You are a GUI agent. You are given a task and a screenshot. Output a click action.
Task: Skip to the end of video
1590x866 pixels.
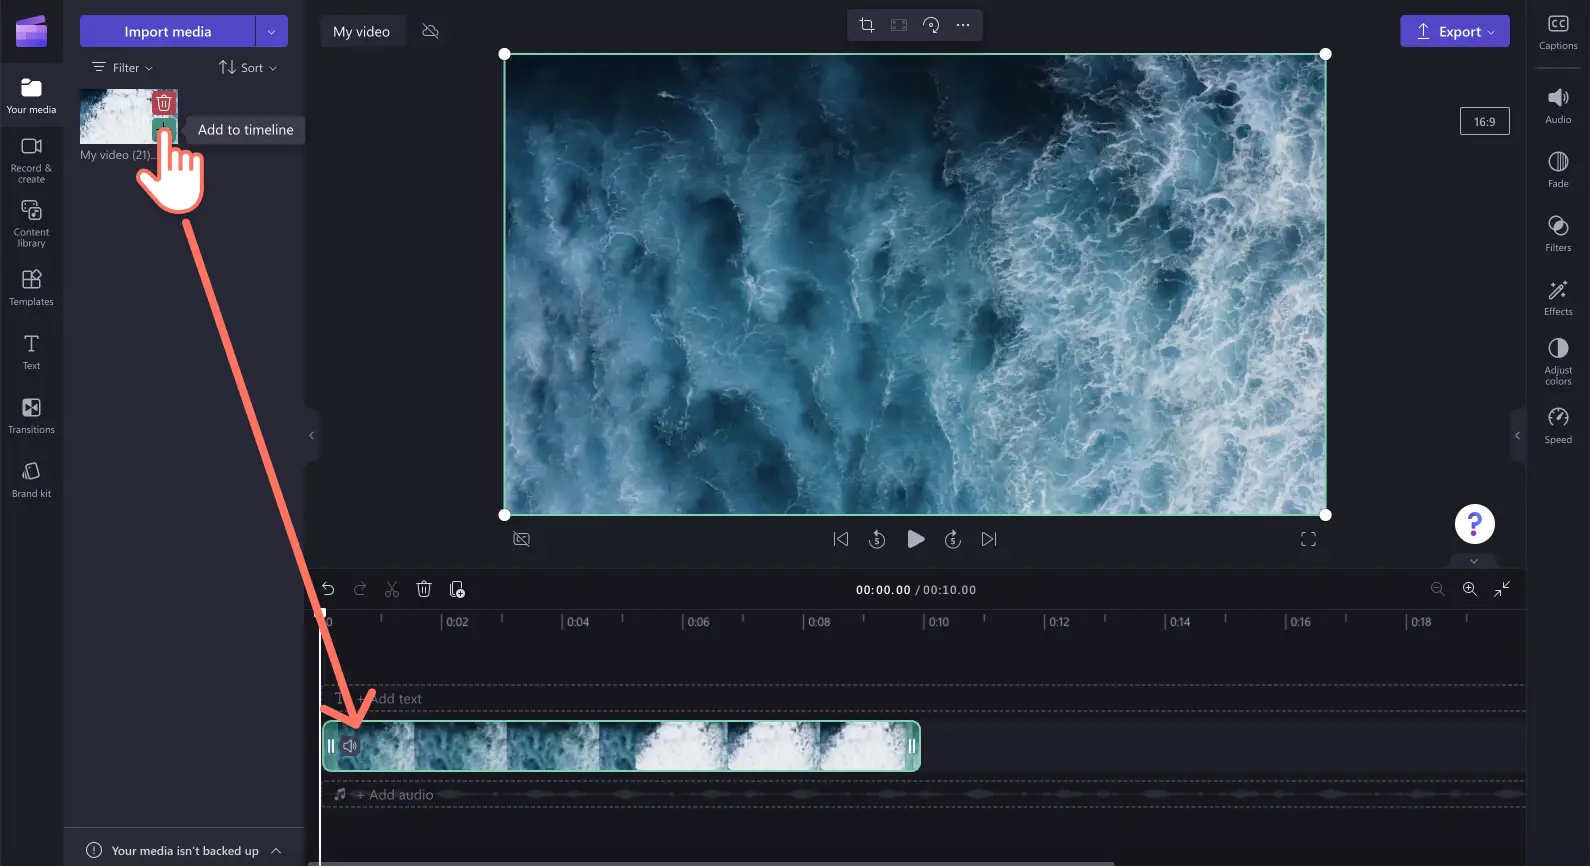click(x=989, y=539)
